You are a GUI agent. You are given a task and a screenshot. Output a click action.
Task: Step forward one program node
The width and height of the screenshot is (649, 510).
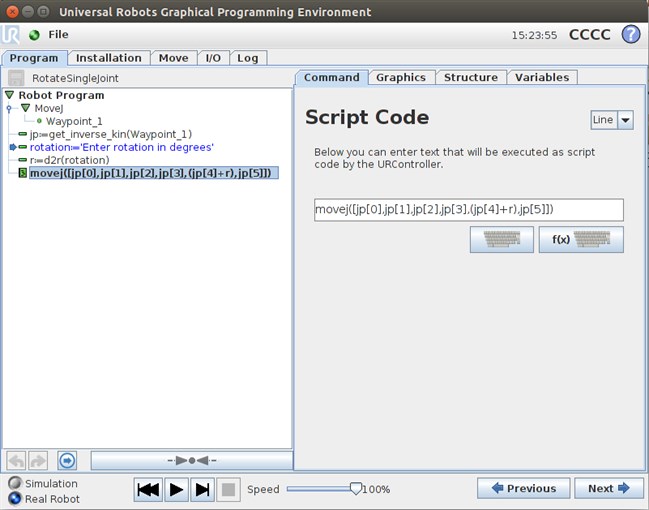point(202,490)
